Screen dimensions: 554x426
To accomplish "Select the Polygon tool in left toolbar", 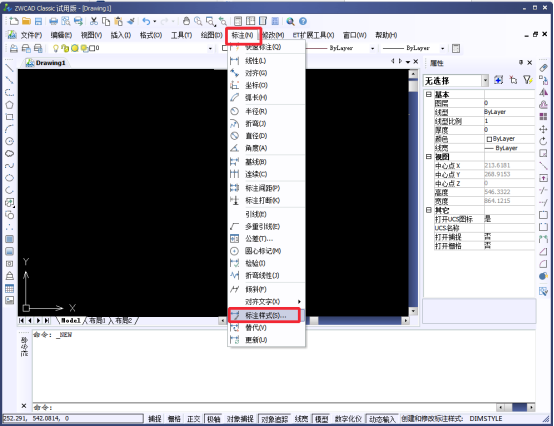I will (9, 105).
